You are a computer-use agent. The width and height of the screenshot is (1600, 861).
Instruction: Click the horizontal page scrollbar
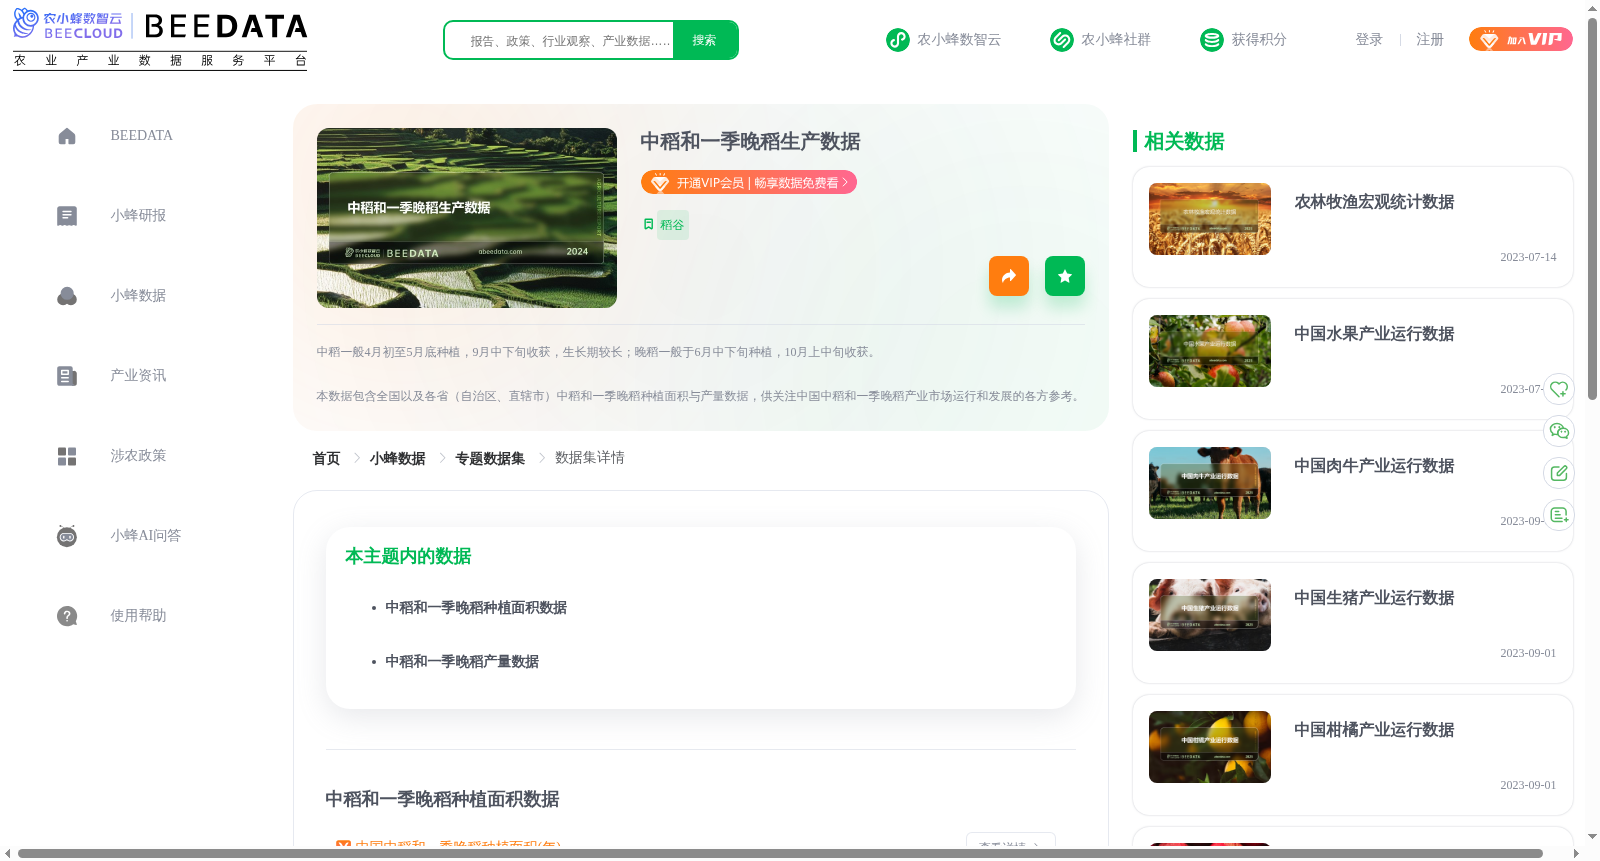[x=780, y=854]
